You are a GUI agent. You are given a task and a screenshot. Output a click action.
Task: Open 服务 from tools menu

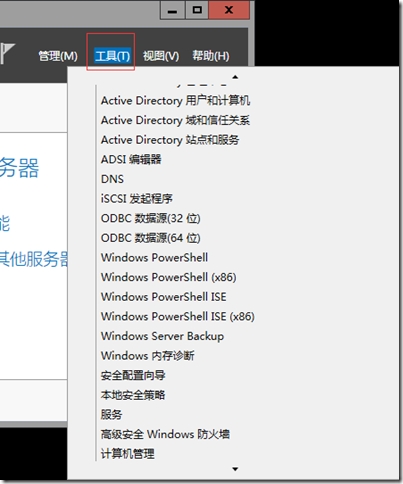[x=112, y=415]
